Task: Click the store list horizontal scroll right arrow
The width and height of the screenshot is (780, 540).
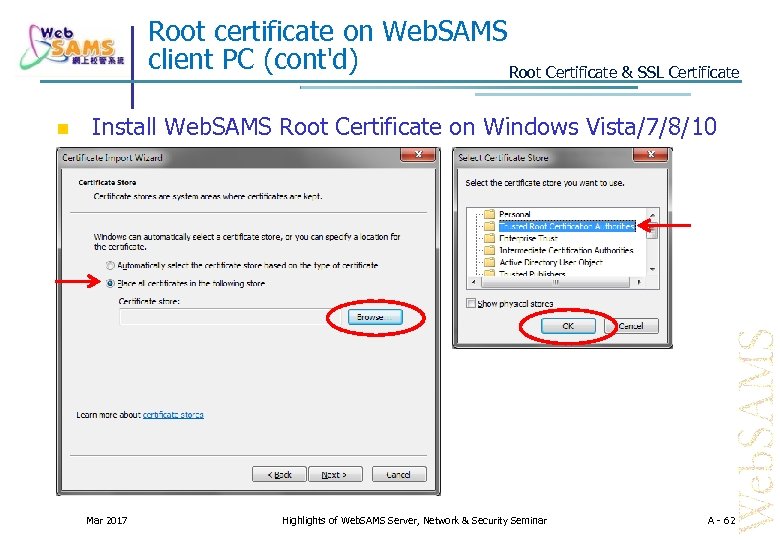Action: pos(640,282)
